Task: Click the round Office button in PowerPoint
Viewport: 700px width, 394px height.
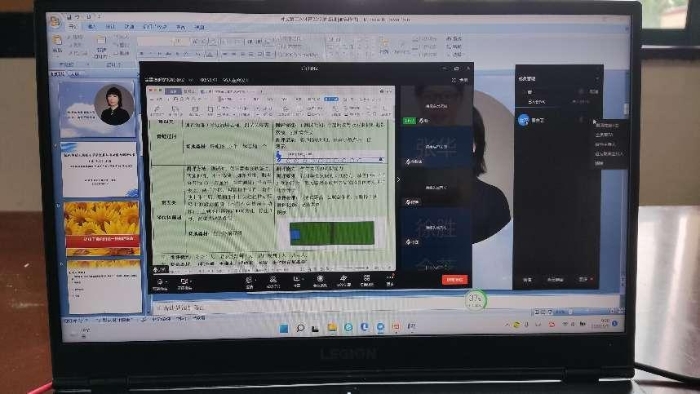Action: tap(55, 21)
